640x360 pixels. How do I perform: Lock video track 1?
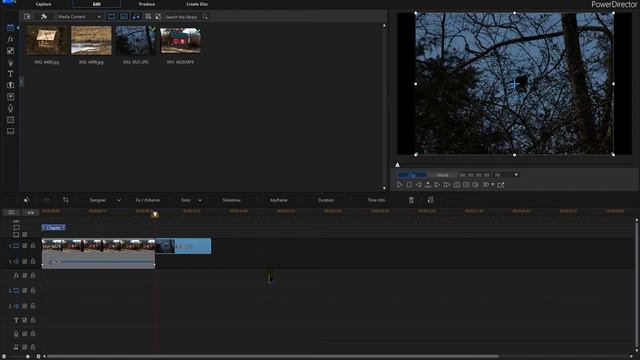(33, 246)
